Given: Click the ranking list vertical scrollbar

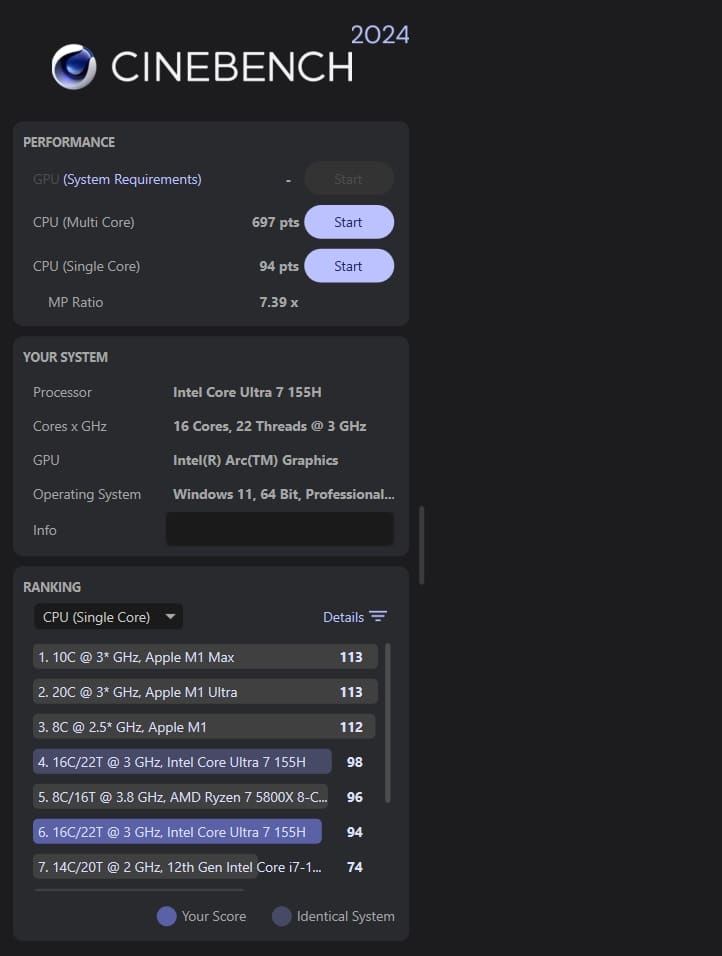Looking at the screenshot, I should (x=388, y=722).
